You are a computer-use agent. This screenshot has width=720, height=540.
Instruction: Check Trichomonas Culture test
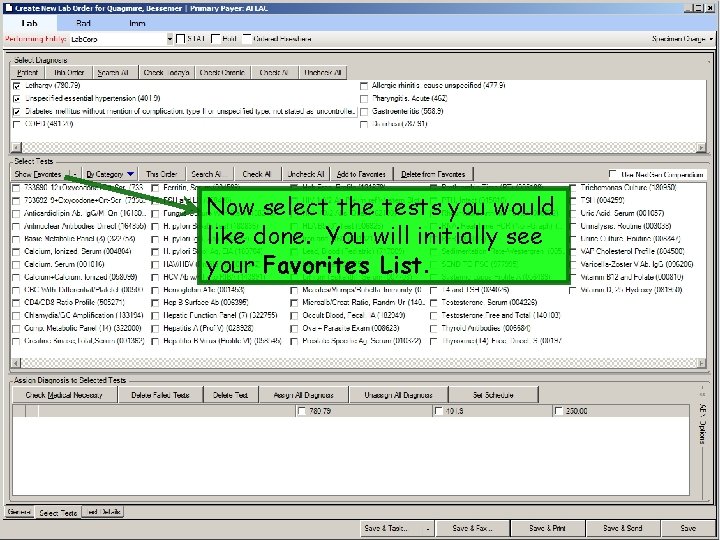click(x=573, y=187)
